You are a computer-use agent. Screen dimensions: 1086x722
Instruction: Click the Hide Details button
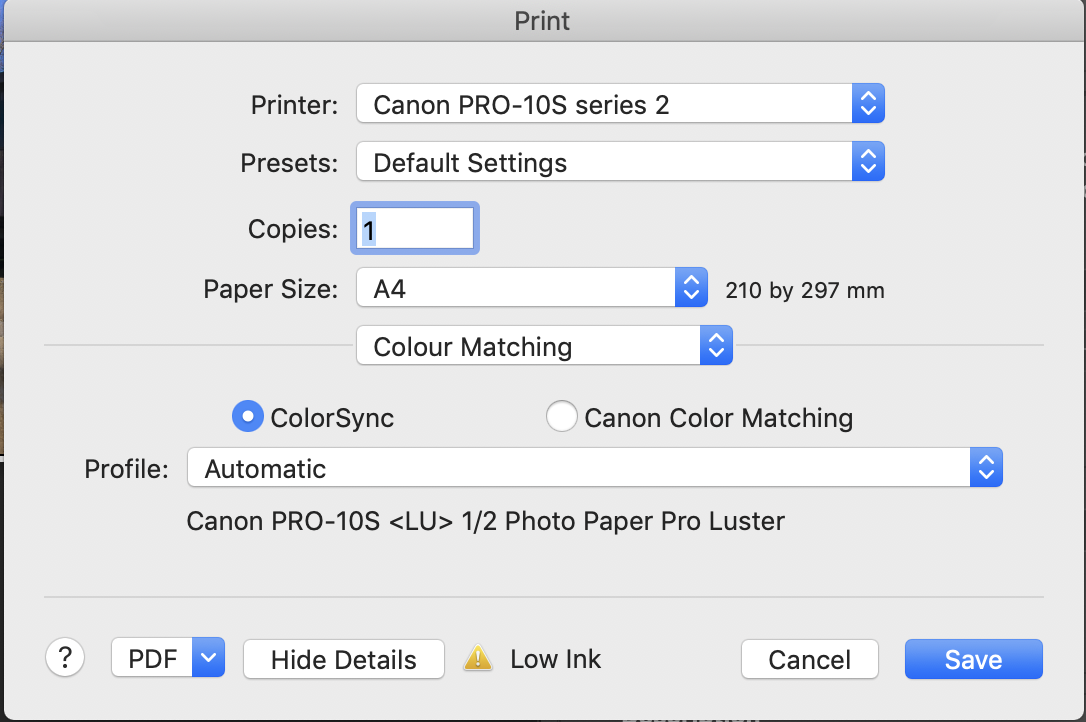[x=343, y=658]
